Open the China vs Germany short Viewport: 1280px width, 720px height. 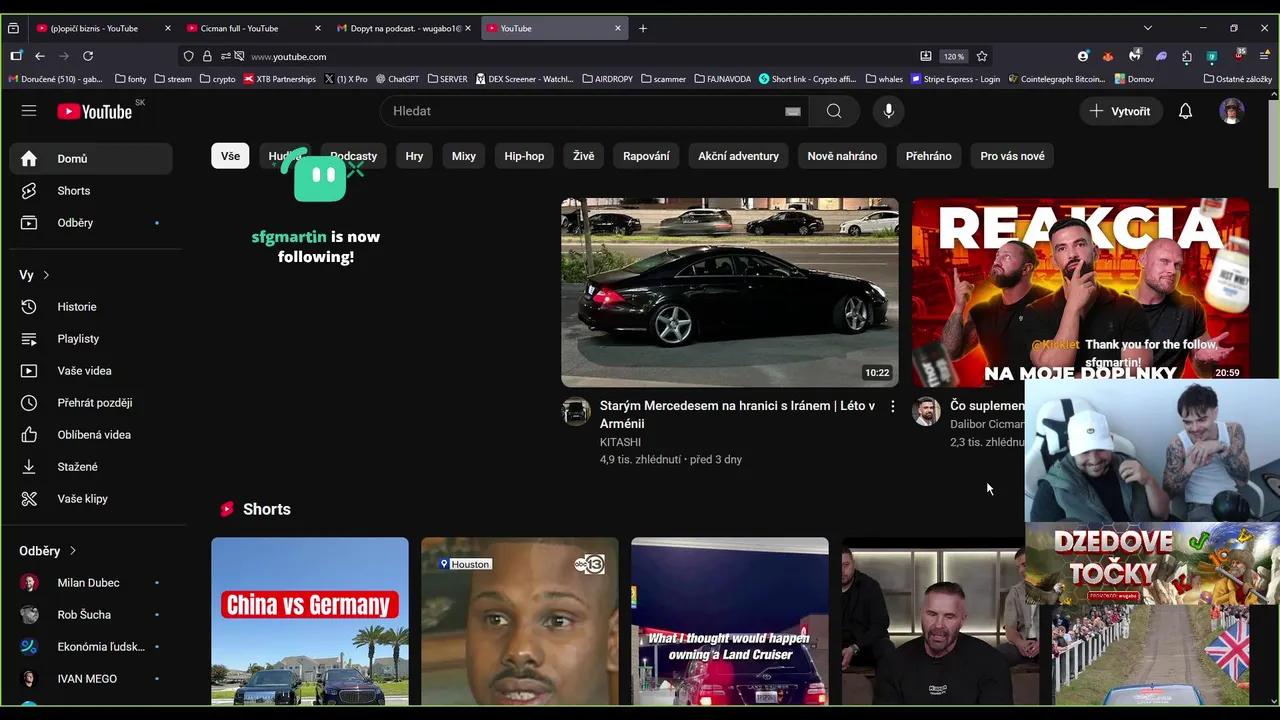point(310,621)
